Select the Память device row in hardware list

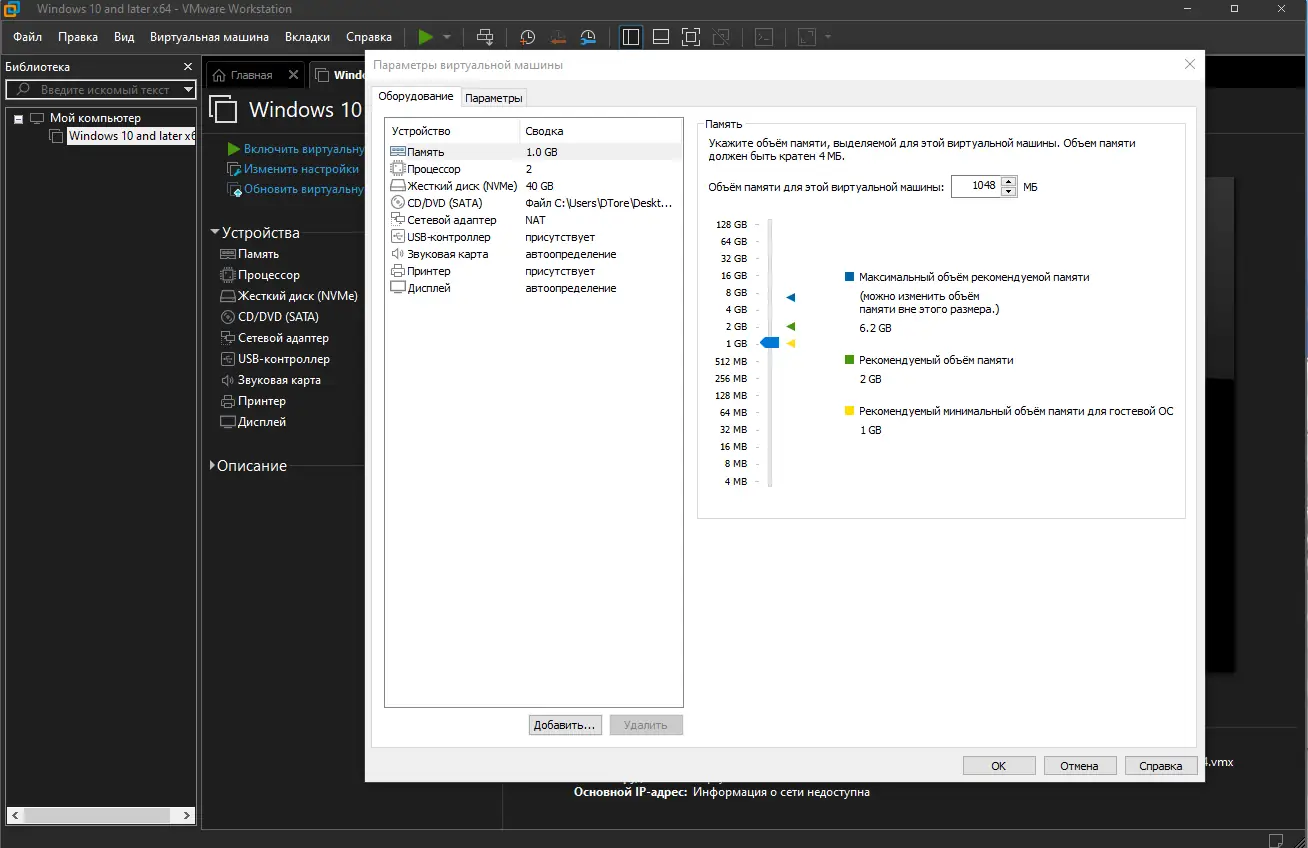(533, 152)
